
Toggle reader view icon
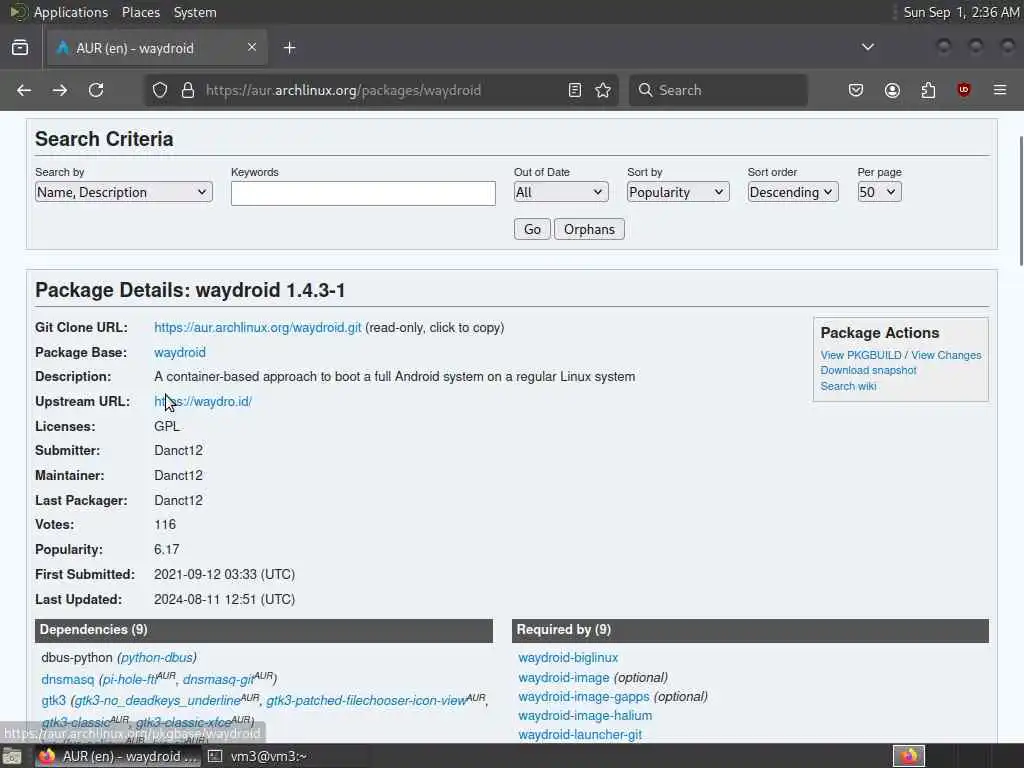point(575,90)
